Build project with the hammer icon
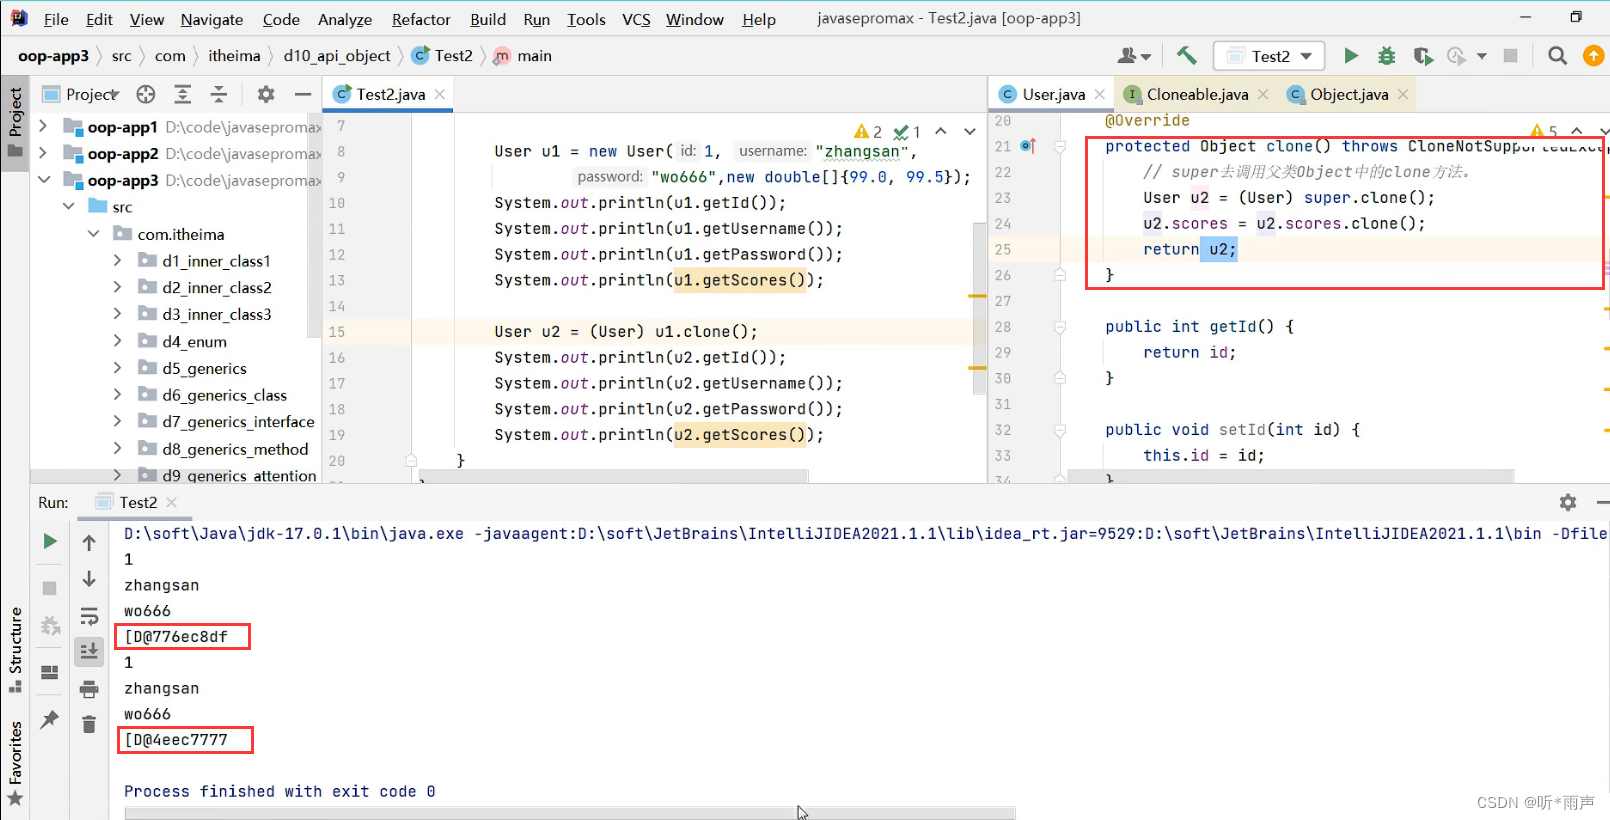This screenshot has height=820, width=1610. pyautogui.click(x=1186, y=56)
